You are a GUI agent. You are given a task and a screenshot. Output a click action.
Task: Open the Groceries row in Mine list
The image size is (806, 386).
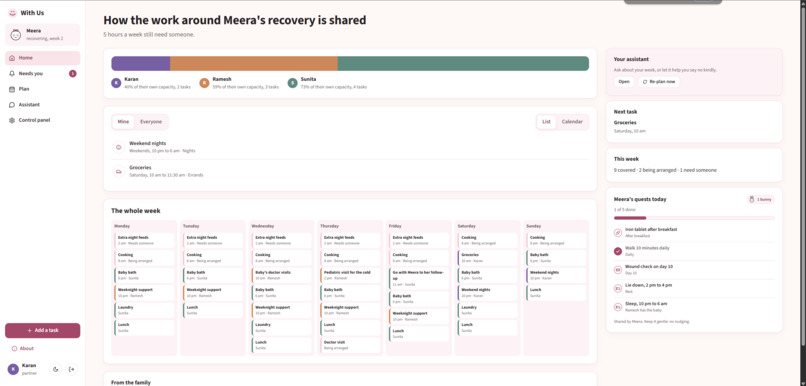pyautogui.click(x=351, y=171)
